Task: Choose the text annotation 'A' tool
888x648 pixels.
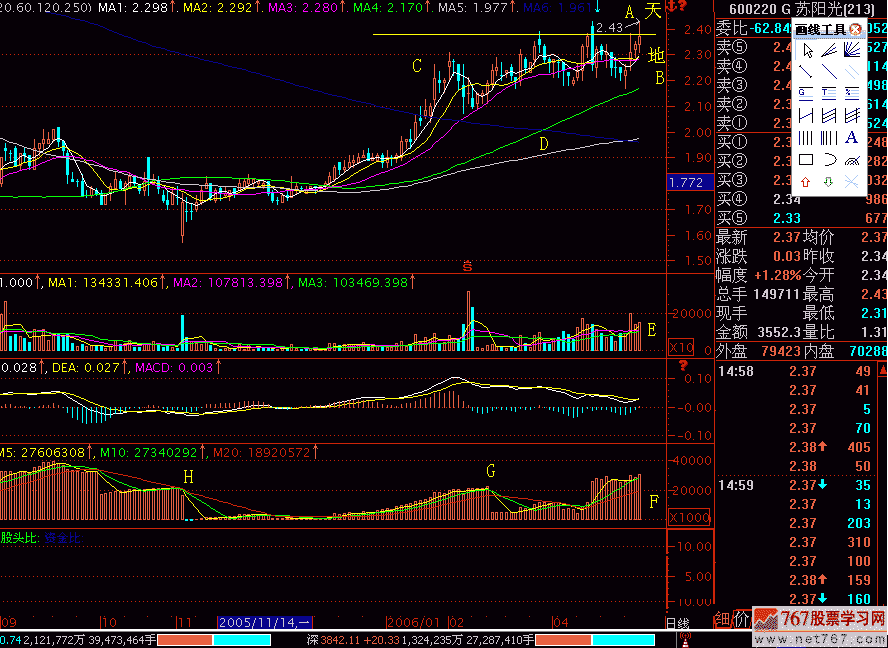Action: 852,138
